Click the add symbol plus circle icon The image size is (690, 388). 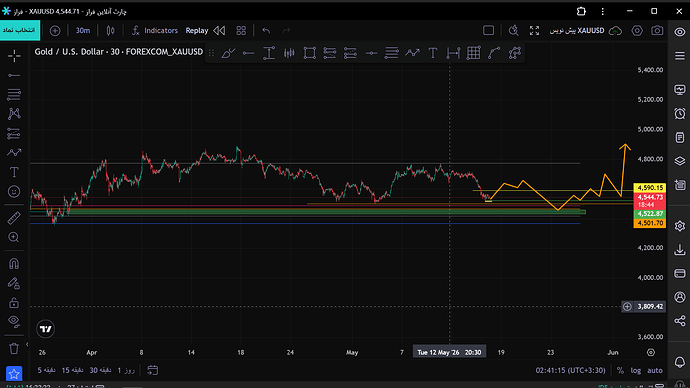(x=55, y=31)
